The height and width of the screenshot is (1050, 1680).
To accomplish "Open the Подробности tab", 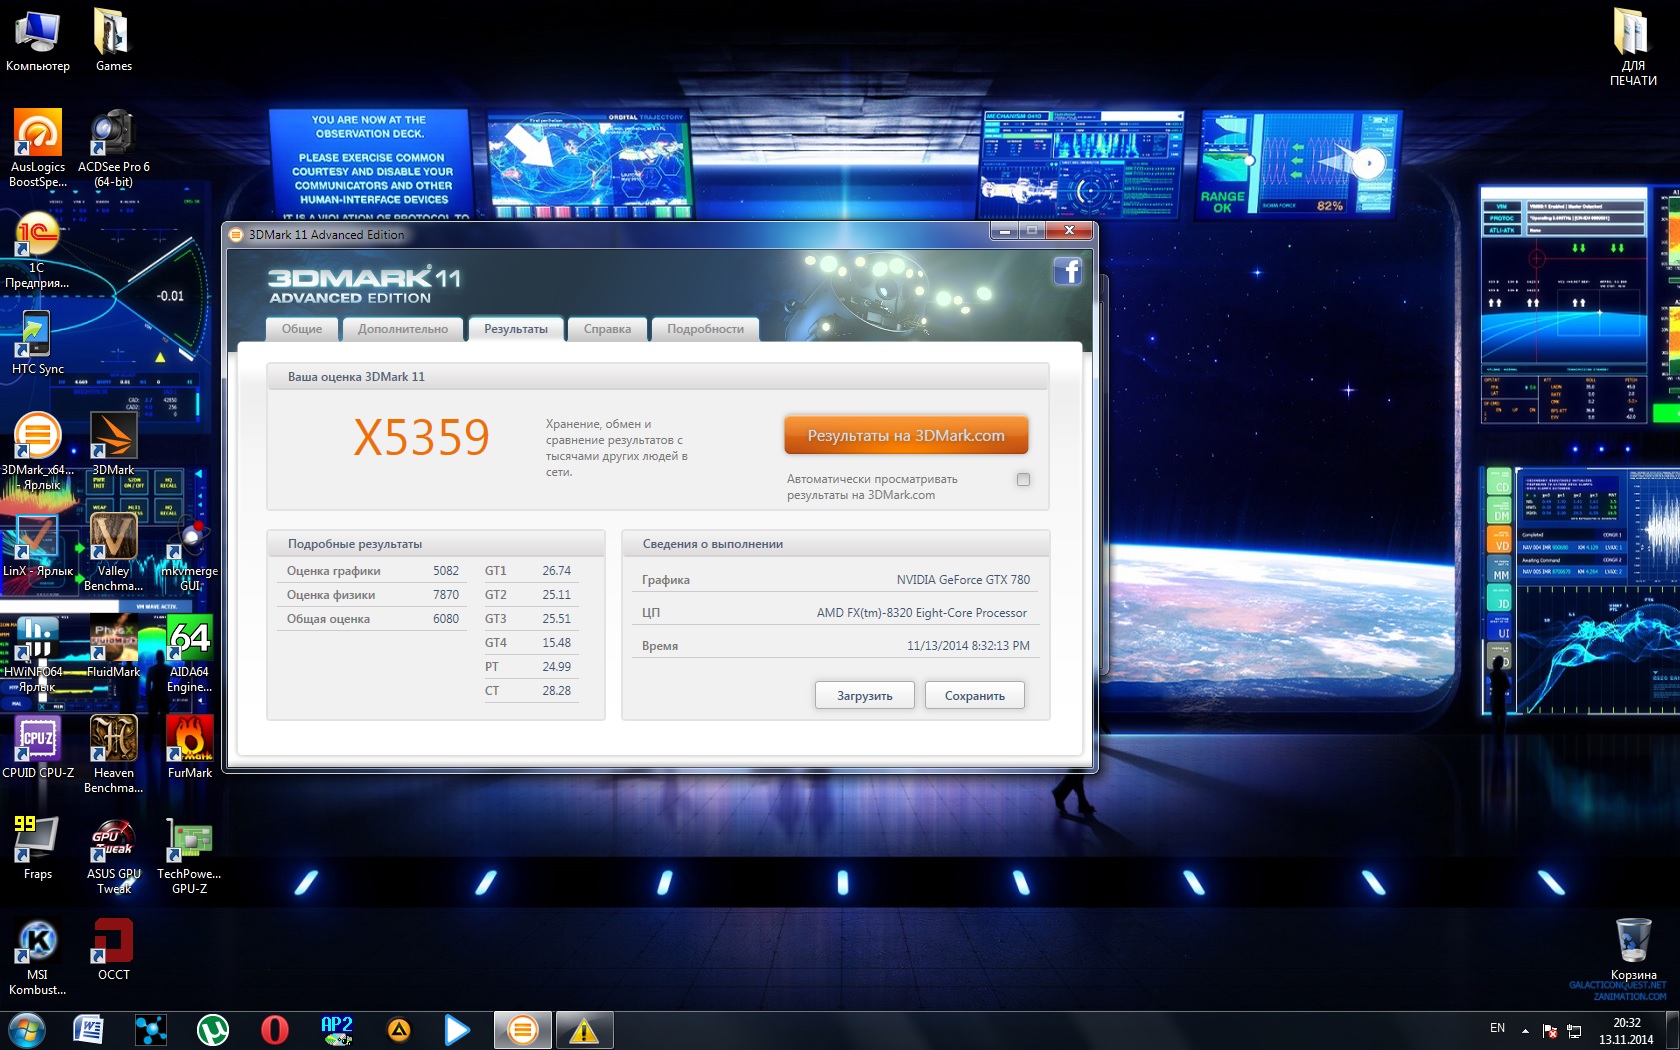I will pos(705,329).
